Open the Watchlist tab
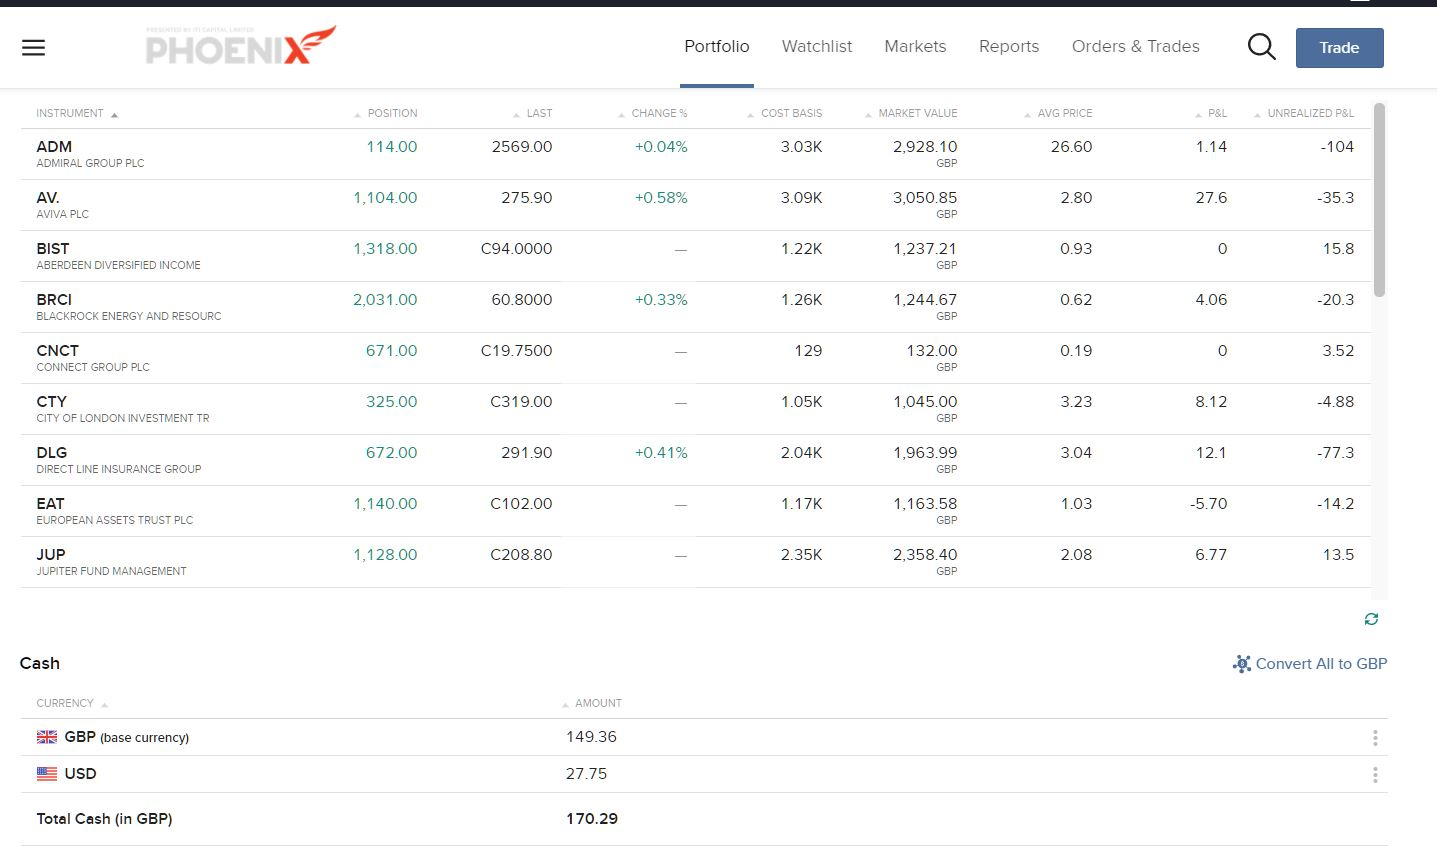1437x856 pixels. point(817,47)
